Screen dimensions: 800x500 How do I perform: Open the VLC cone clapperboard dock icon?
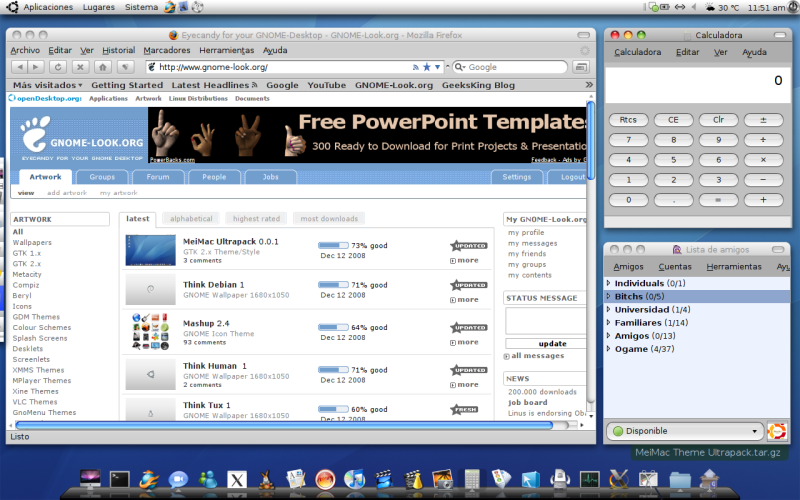(413, 480)
